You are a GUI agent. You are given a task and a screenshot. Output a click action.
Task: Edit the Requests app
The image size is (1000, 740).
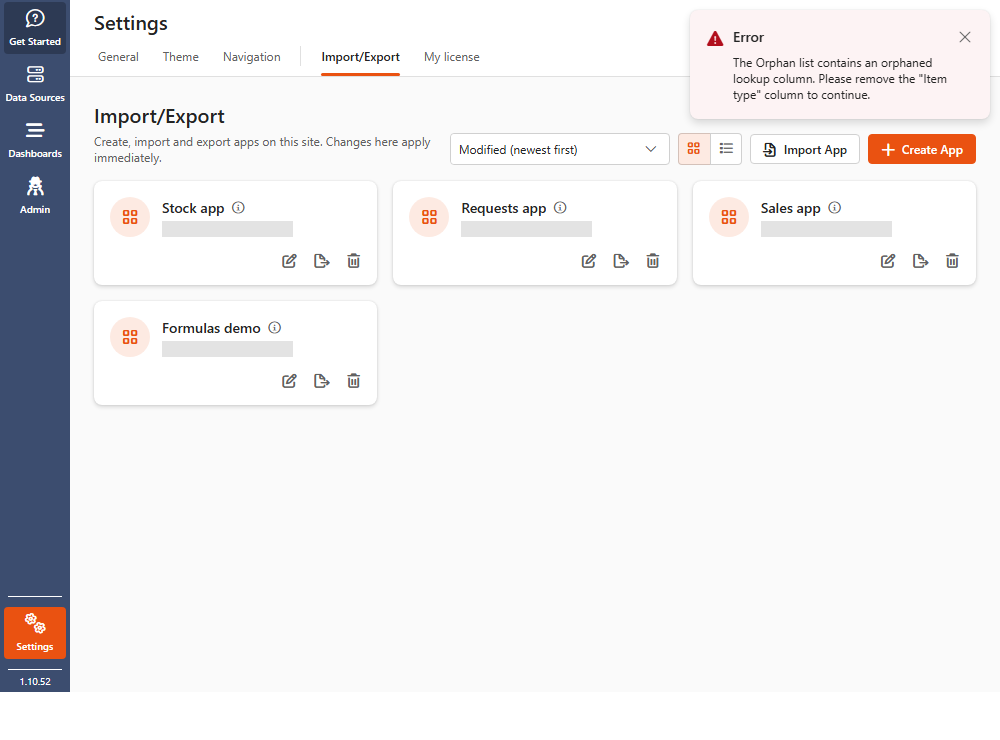pos(589,261)
